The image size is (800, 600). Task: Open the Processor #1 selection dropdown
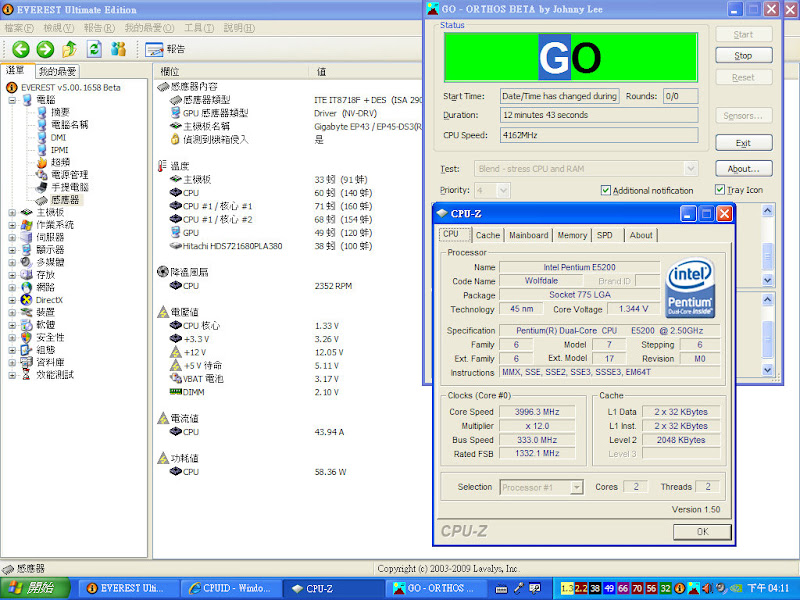tap(576, 487)
